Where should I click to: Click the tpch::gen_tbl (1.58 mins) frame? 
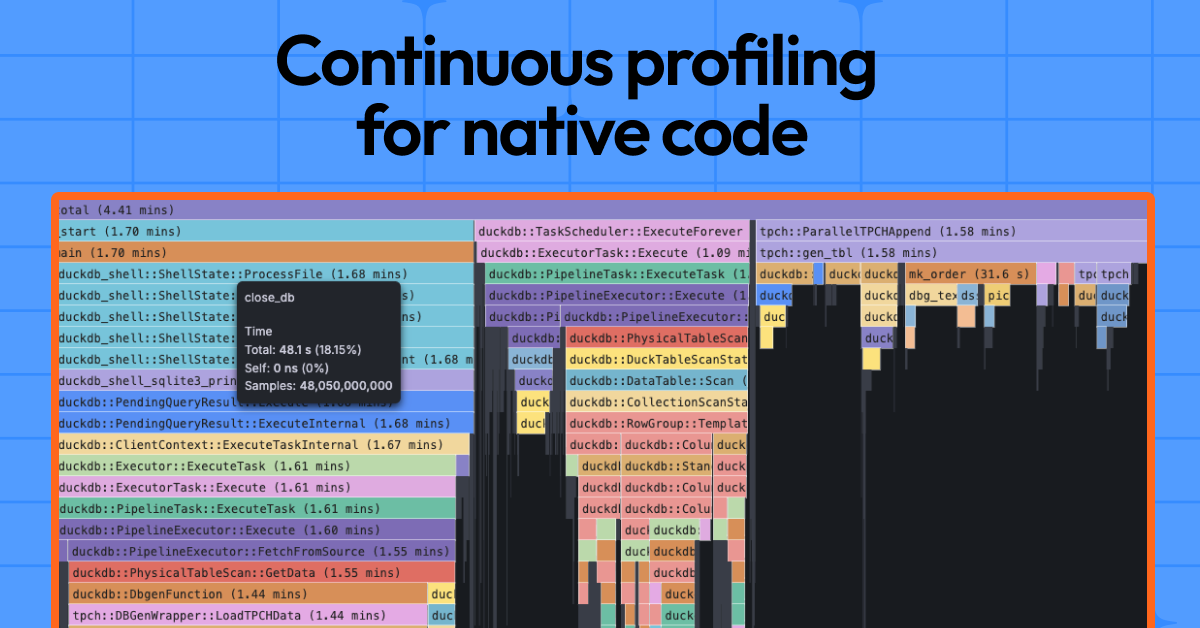coord(950,253)
